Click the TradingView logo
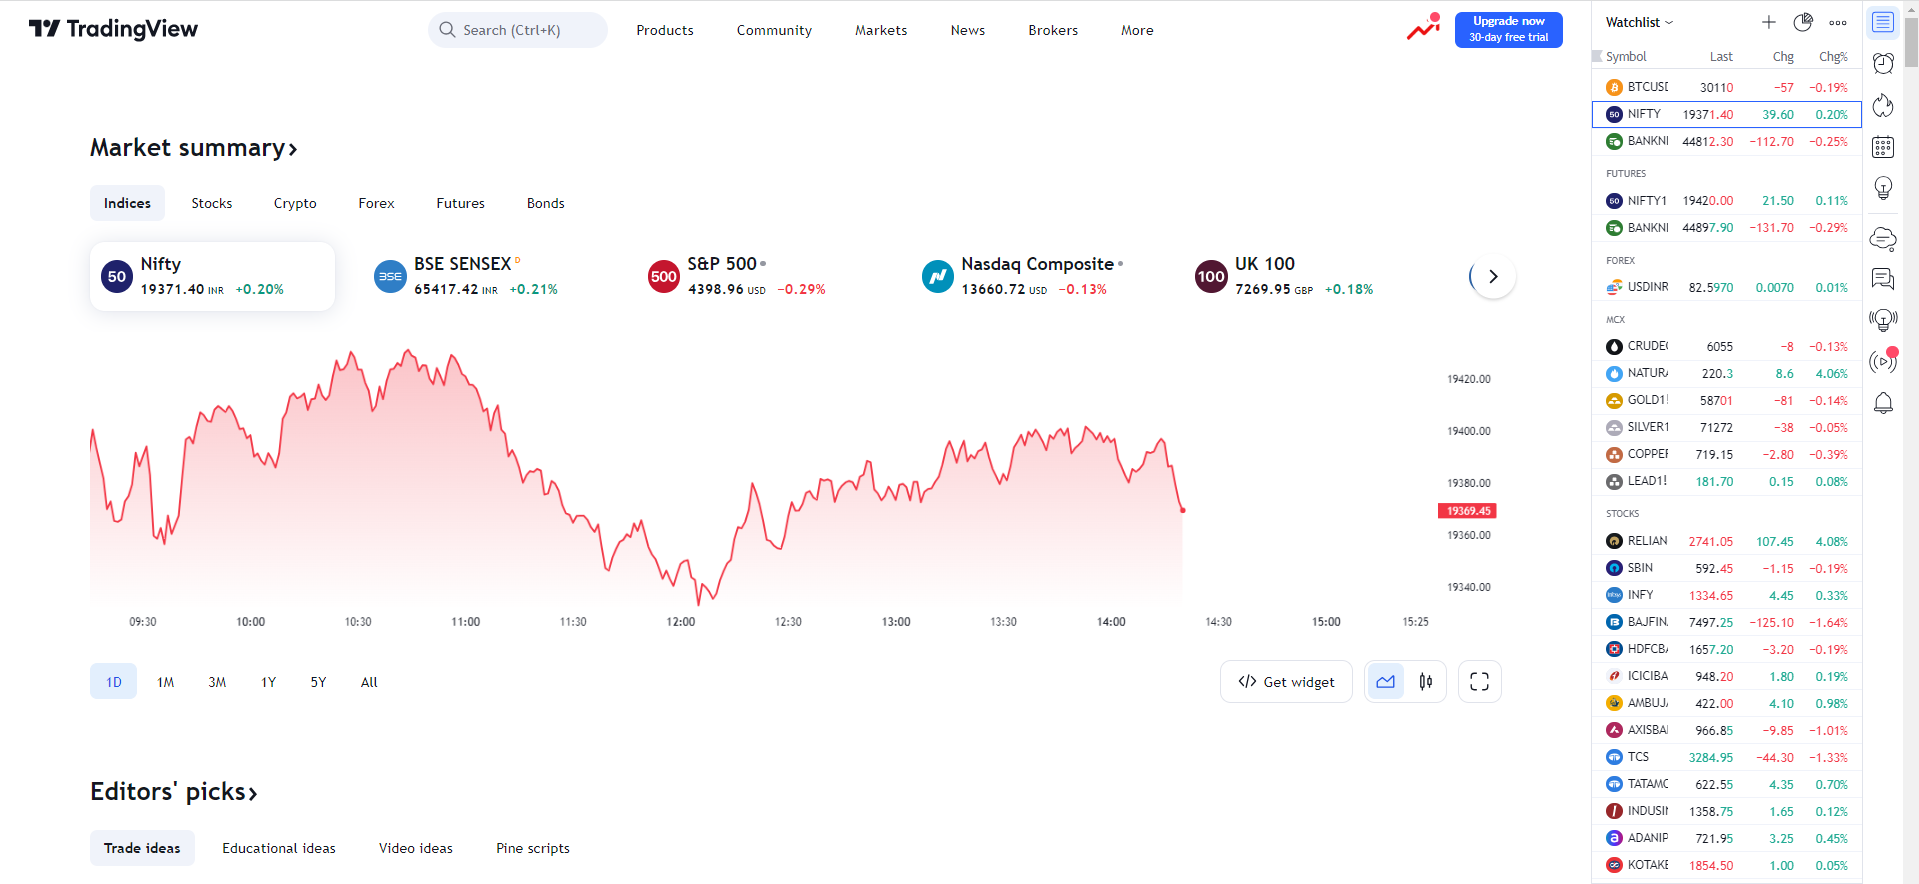Image resolution: width=1919 pixels, height=884 pixels. tap(113, 29)
